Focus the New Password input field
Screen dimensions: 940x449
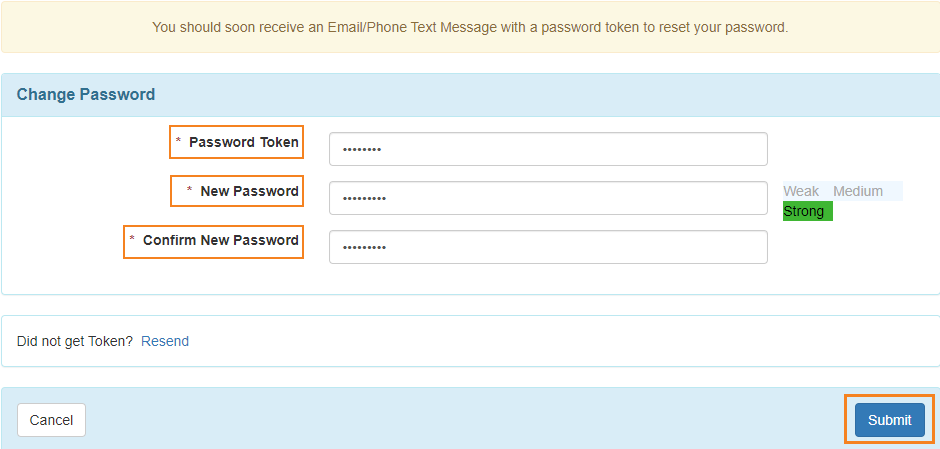[548, 198]
